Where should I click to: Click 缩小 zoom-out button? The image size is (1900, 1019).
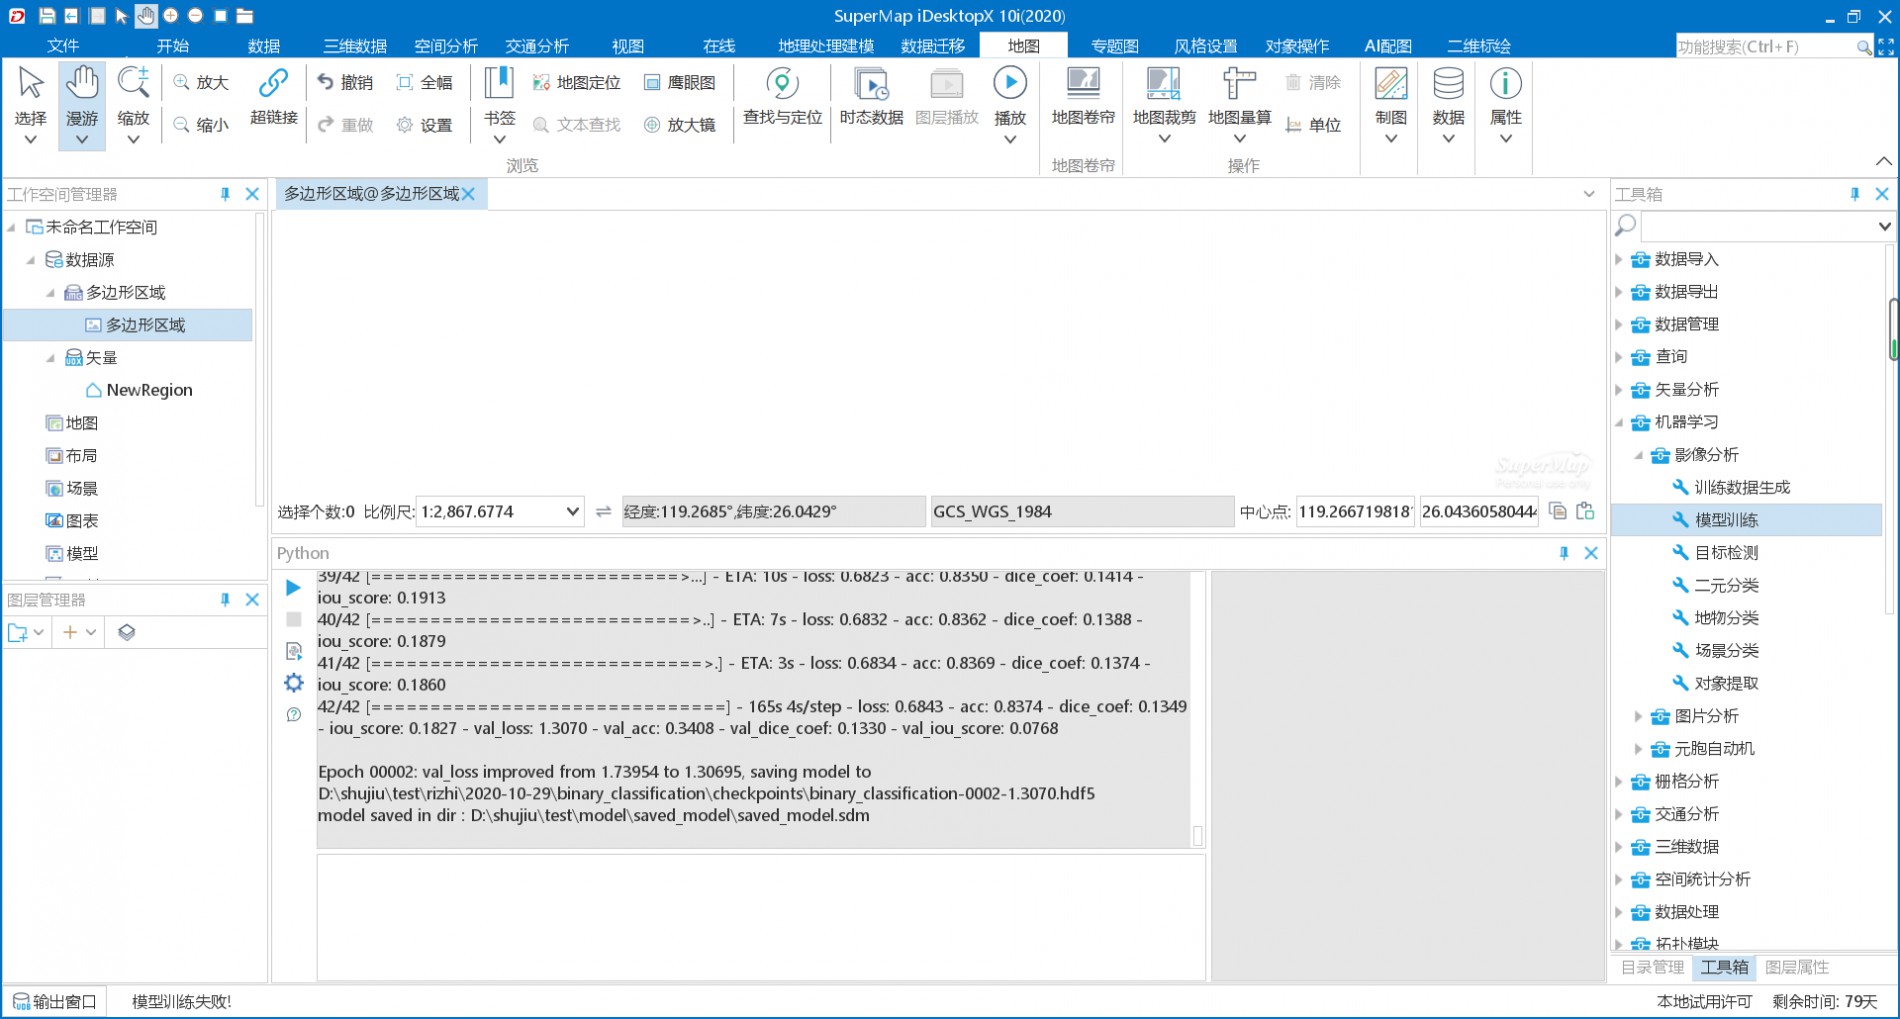[201, 125]
